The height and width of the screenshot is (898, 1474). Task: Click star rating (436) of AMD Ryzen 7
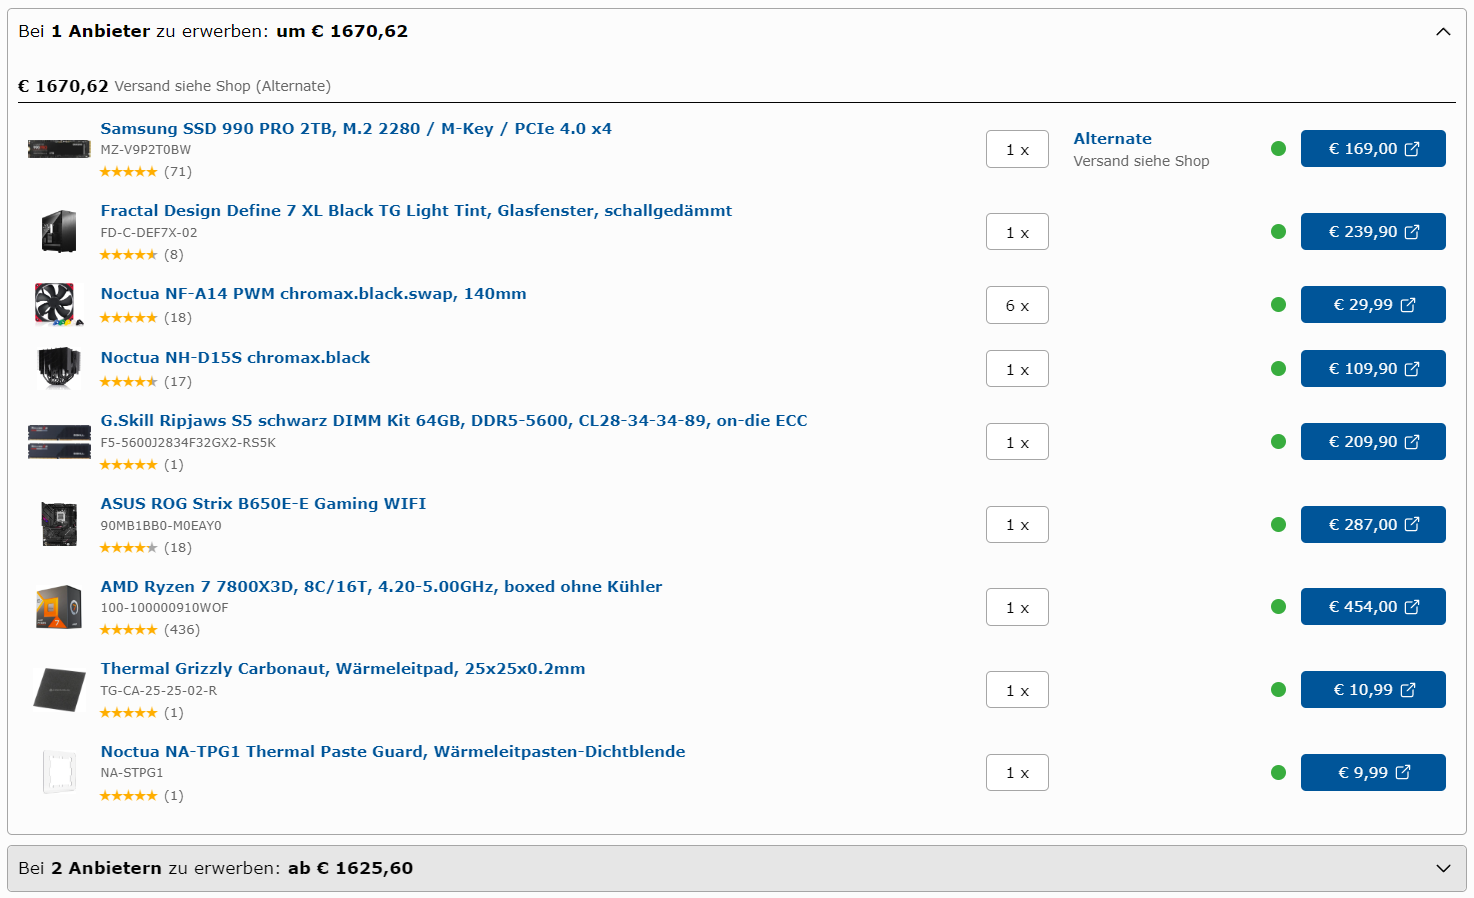click(x=150, y=630)
